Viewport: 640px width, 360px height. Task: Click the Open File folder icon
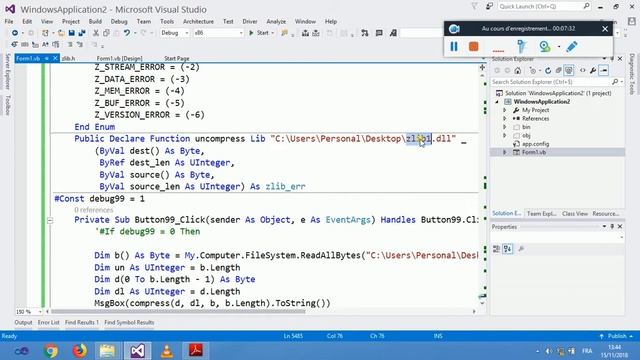click(61, 33)
